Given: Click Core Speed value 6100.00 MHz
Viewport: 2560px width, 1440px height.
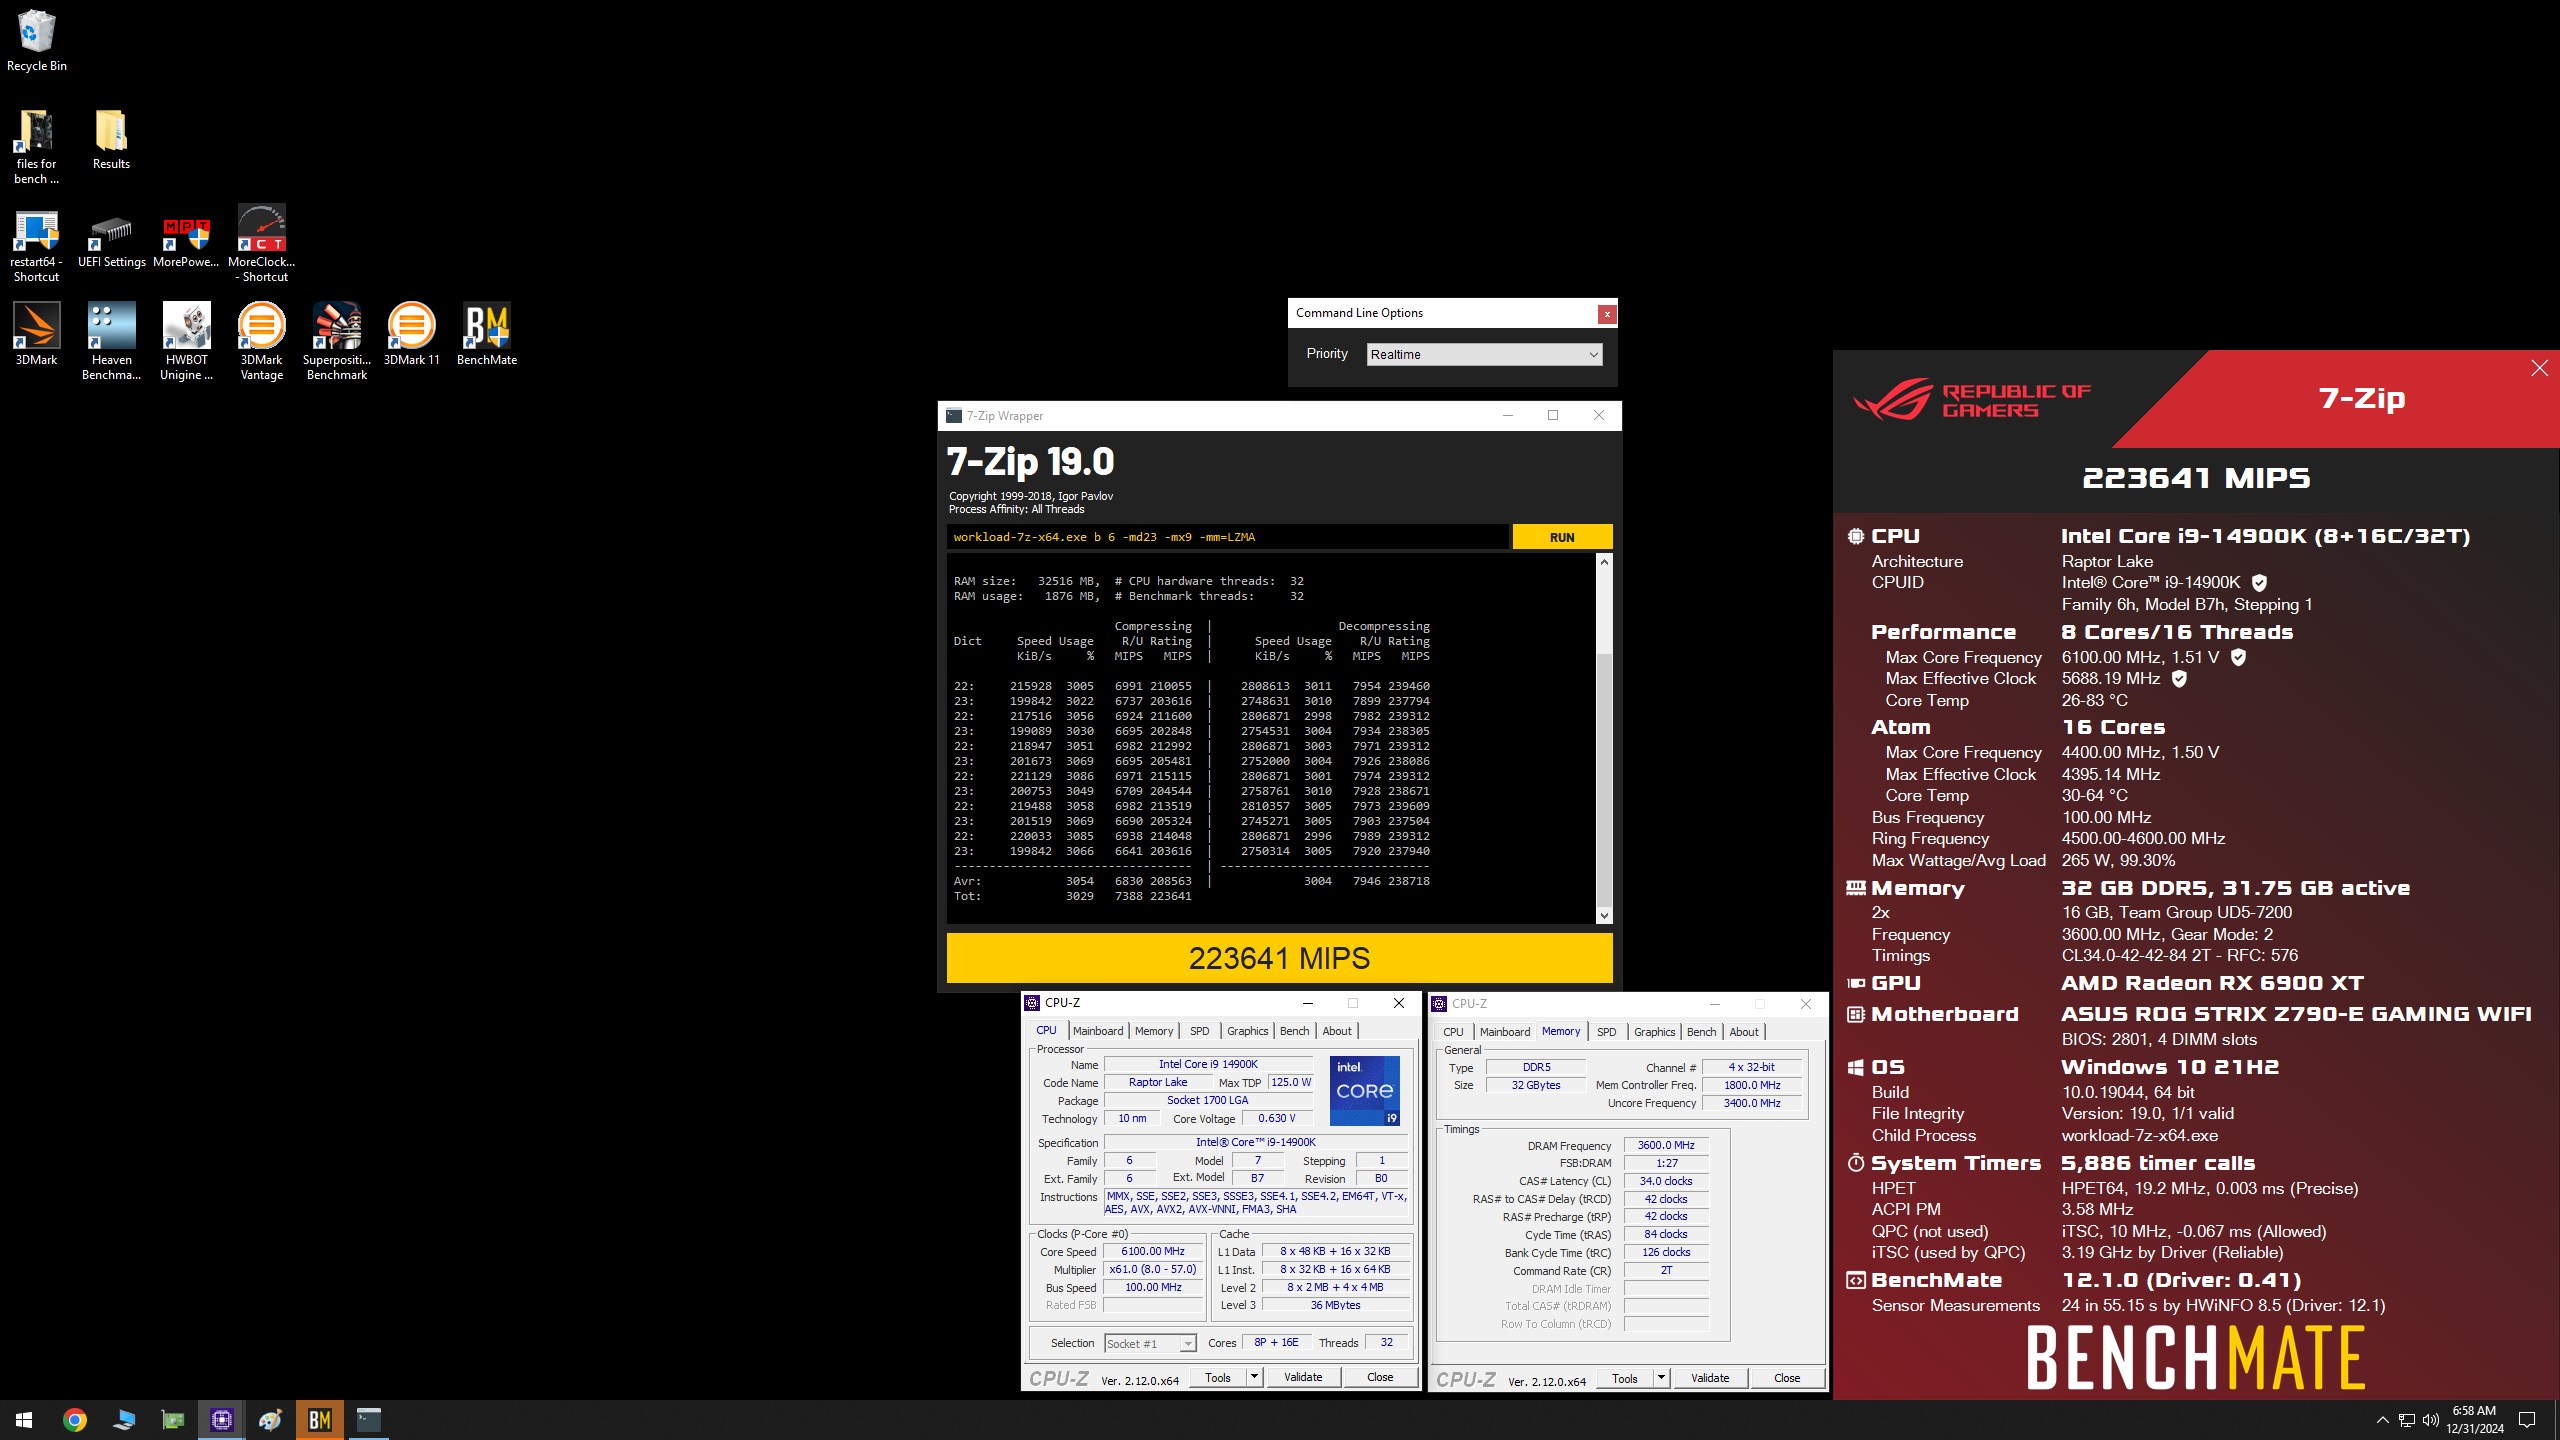Looking at the screenshot, I should tap(1153, 1251).
